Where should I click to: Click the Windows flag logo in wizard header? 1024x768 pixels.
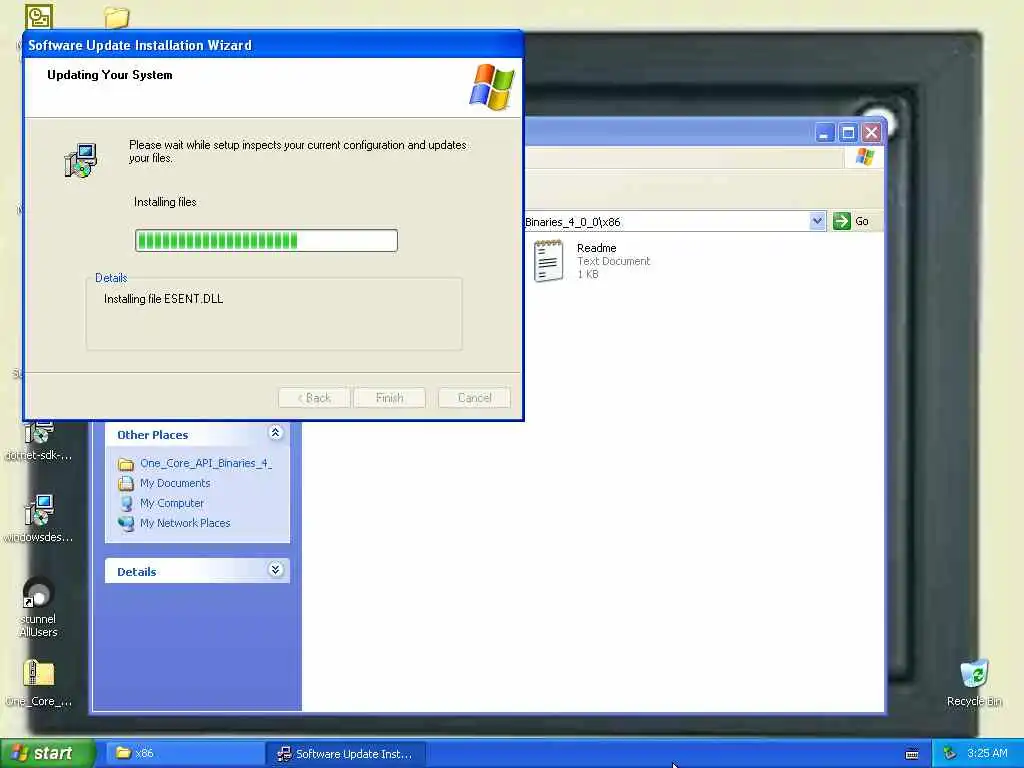coord(492,87)
